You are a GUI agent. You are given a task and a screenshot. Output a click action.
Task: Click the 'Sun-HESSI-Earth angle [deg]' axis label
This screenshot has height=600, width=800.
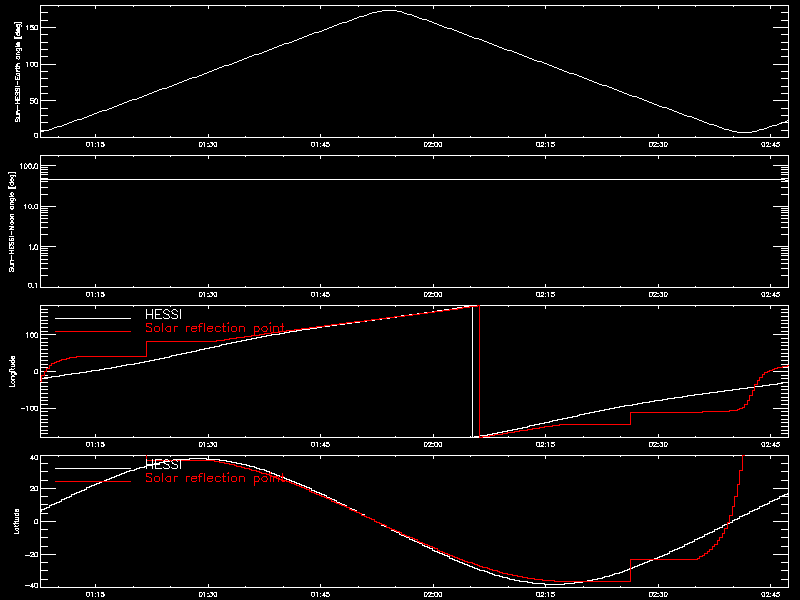point(18,72)
